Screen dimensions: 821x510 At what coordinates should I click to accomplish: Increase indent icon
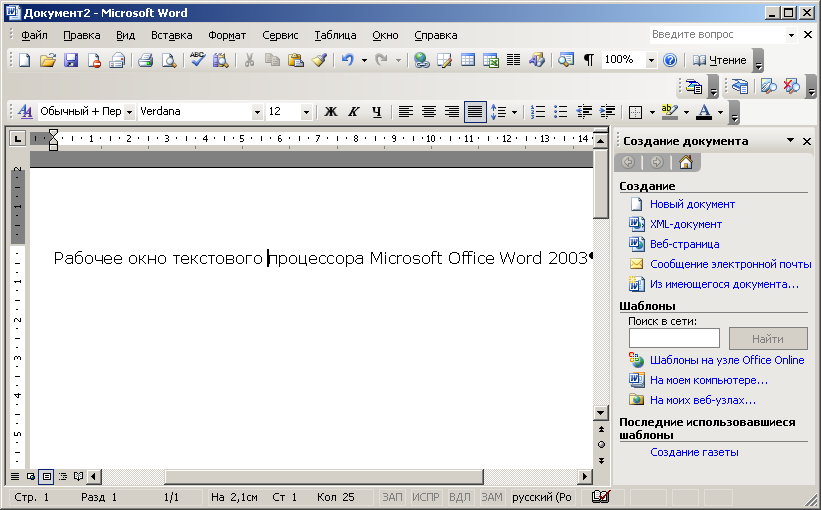point(607,112)
